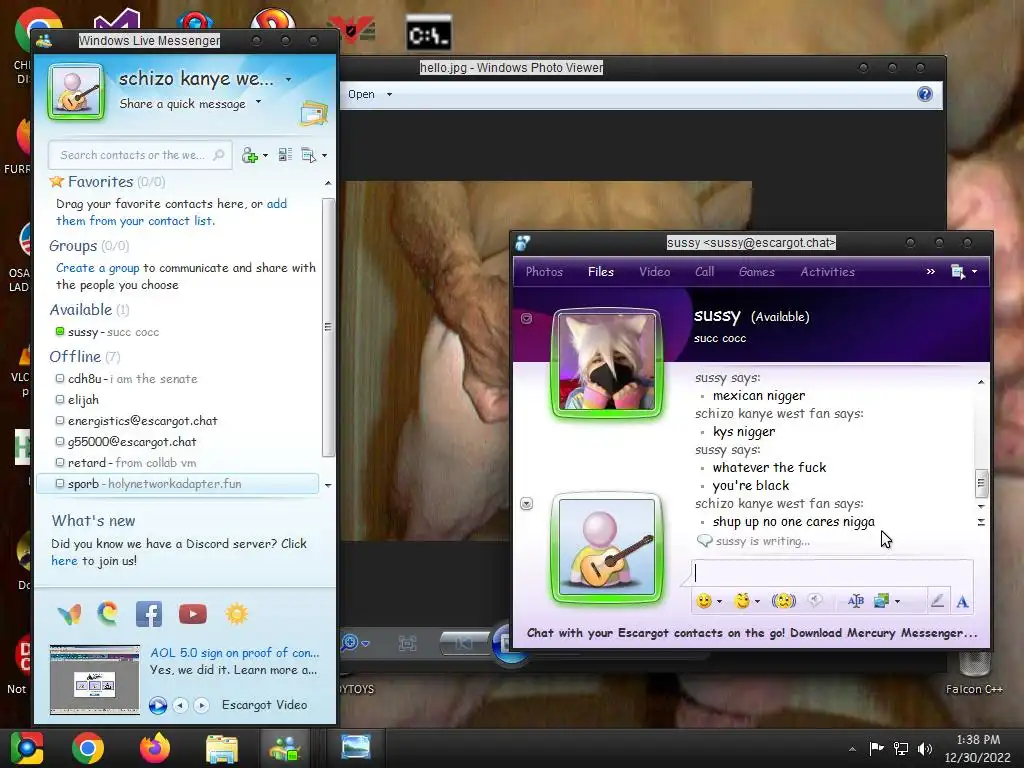The height and width of the screenshot is (768, 1024).
Task: Click Chrome in the taskbar
Action: 88,748
